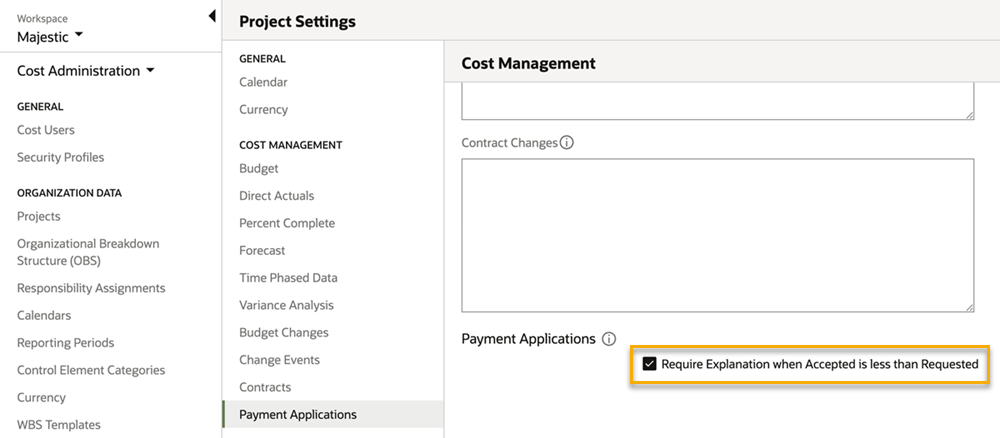Viewport: 1000px width, 438px height.
Task: Click inside the Contract Changes text area
Action: [x=717, y=235]
